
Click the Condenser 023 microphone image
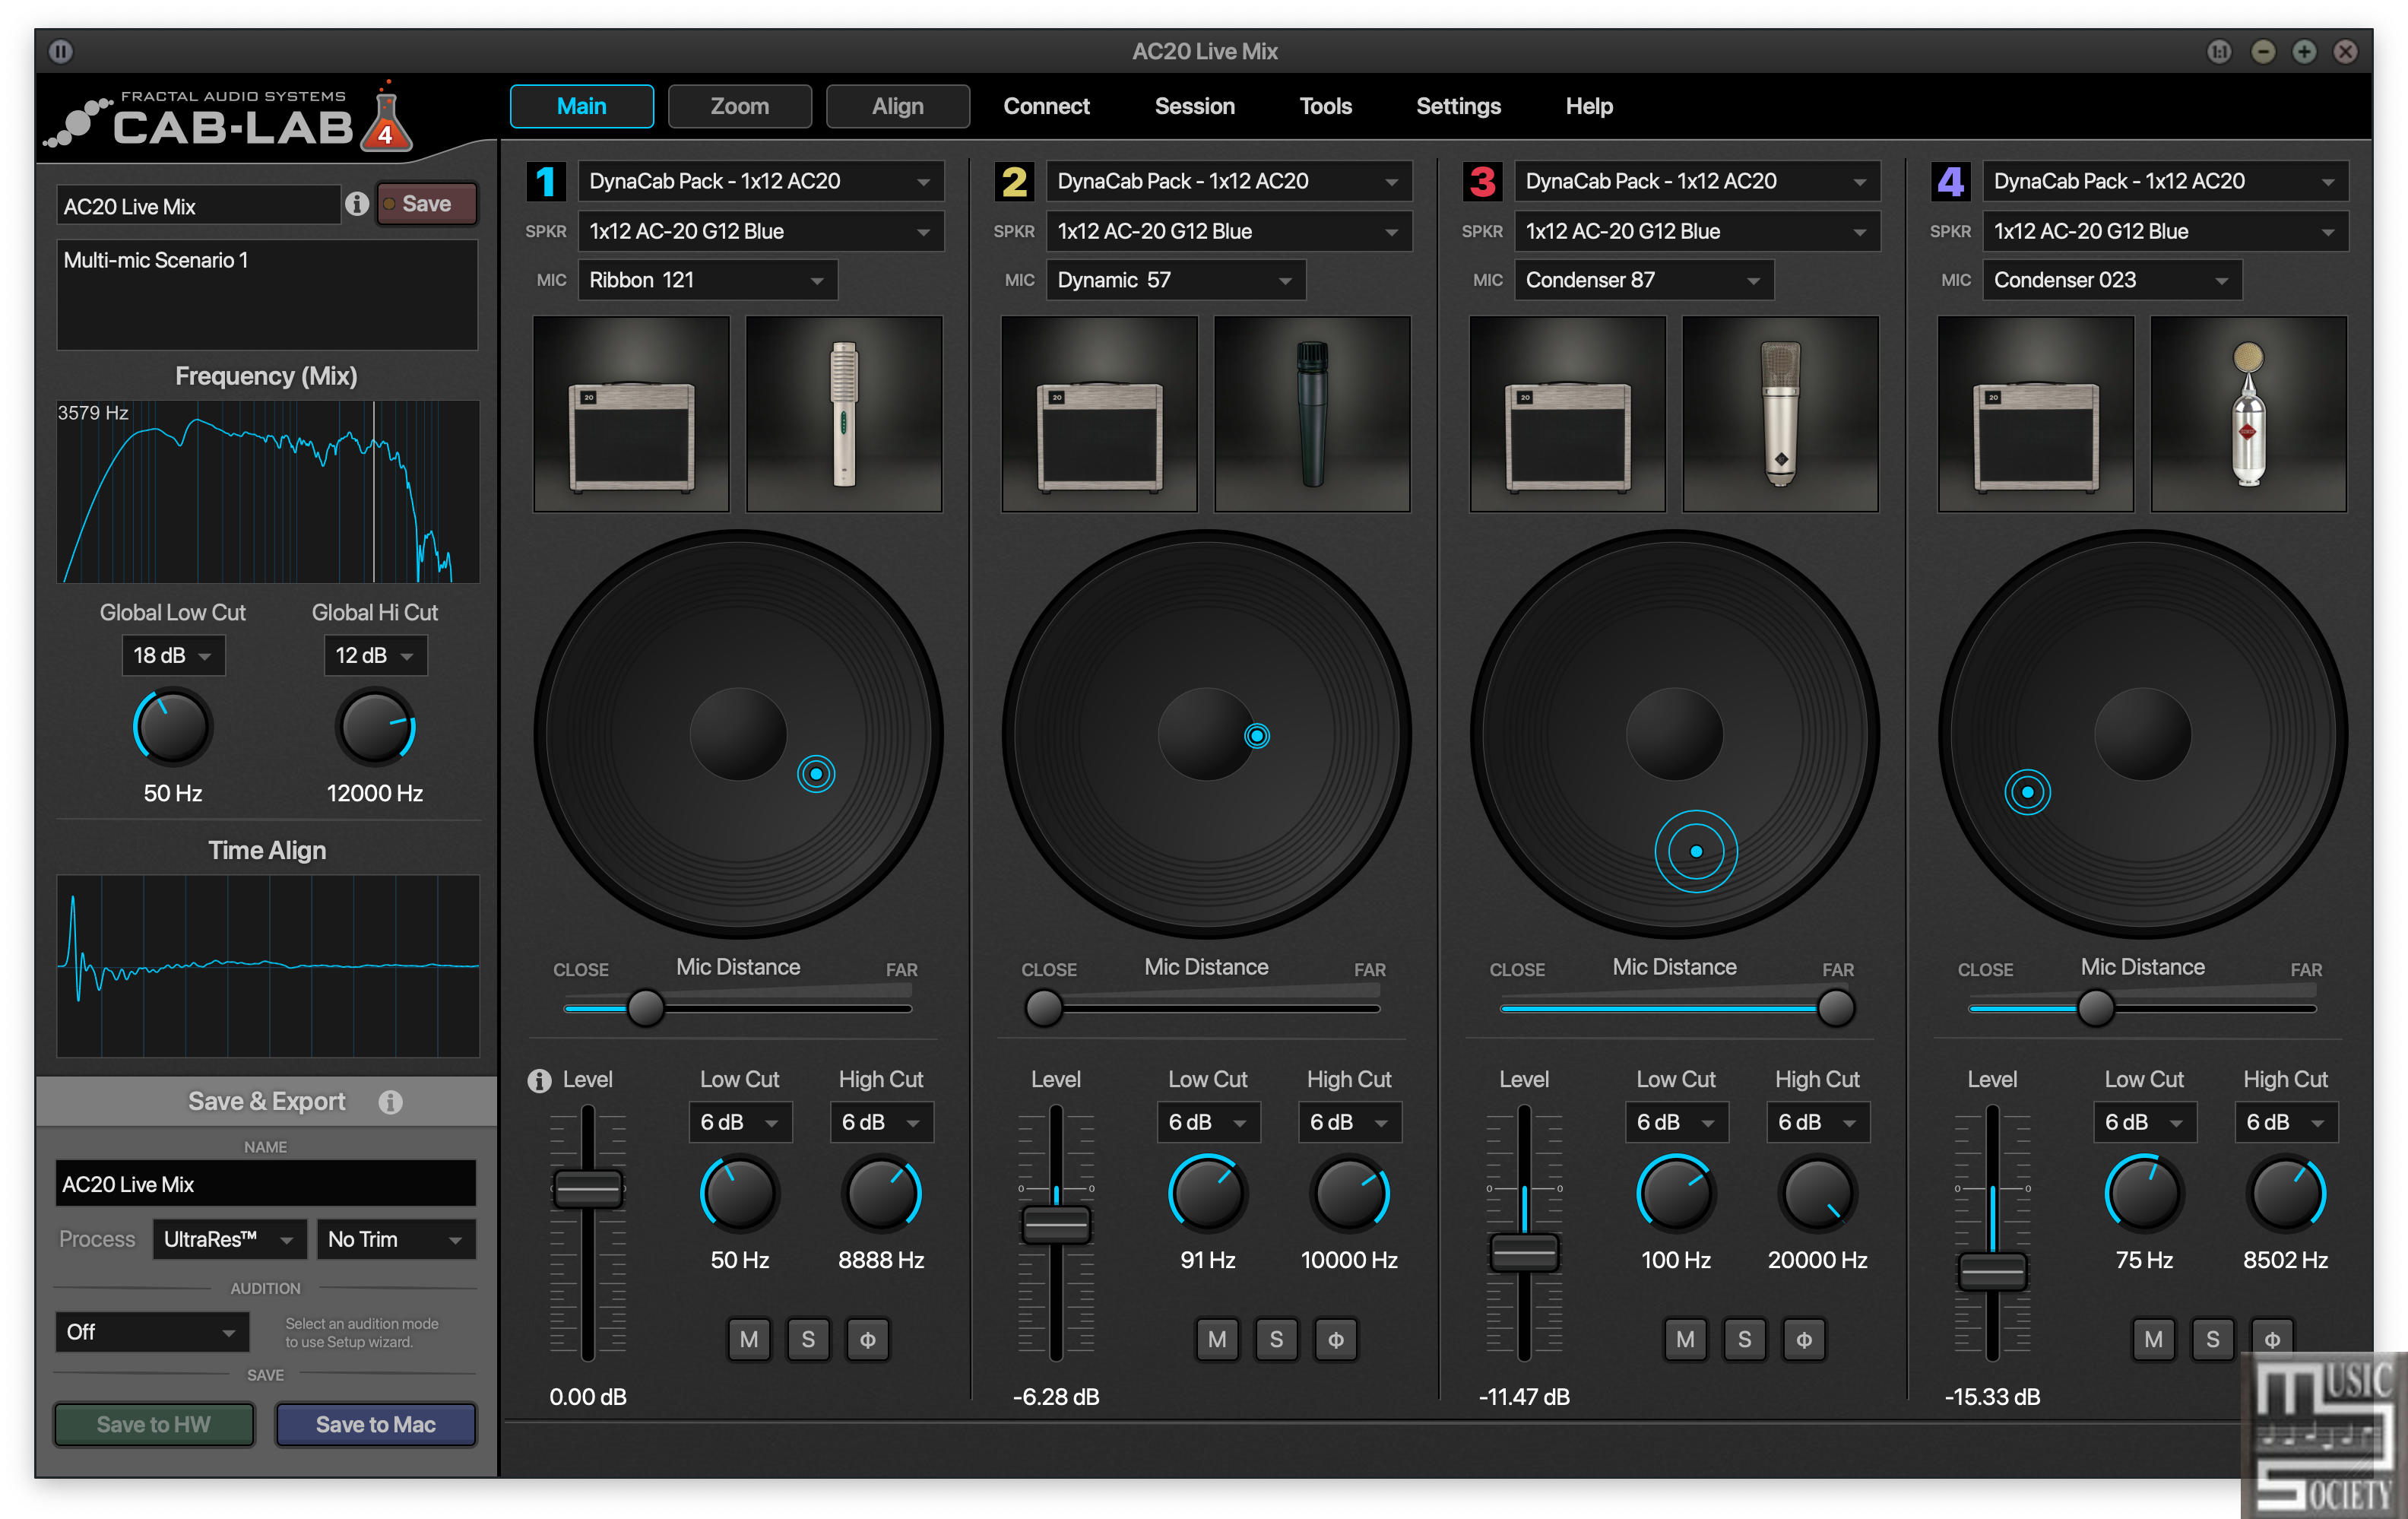pos(2248,414)
